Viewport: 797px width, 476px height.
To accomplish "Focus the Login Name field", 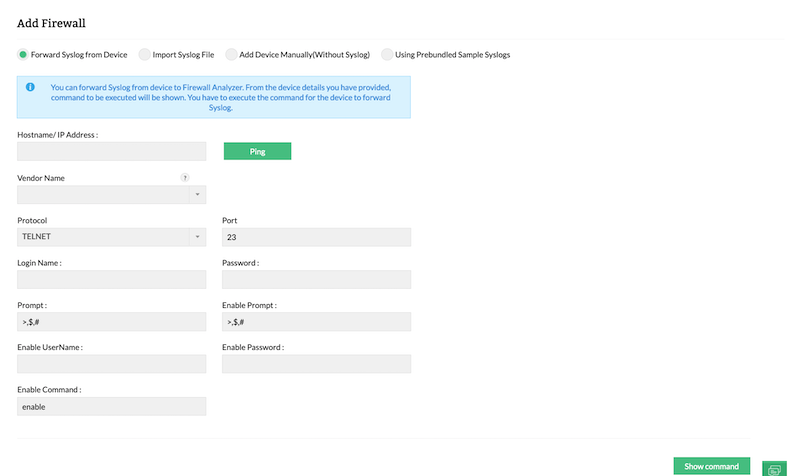I will pos(111,280).
